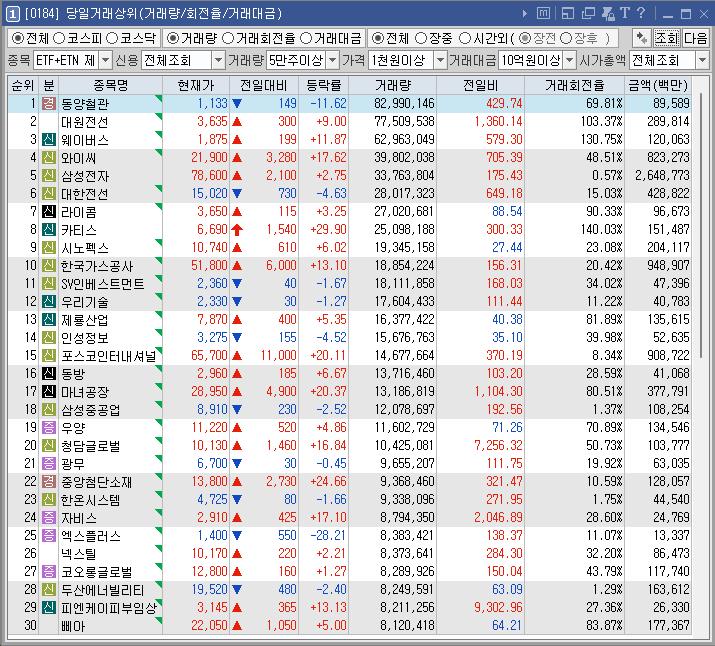The width and height of the screenshot is (715, 646).
Task: Click the 종목명 column header
Action: pyautogui.click(x=110, y=85)
